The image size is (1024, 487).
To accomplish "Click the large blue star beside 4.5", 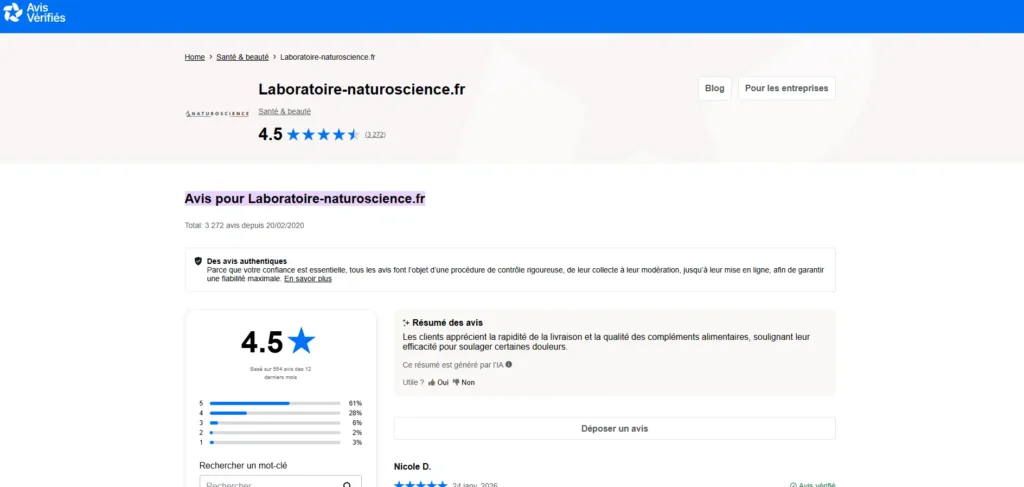I will pos(301,341).
